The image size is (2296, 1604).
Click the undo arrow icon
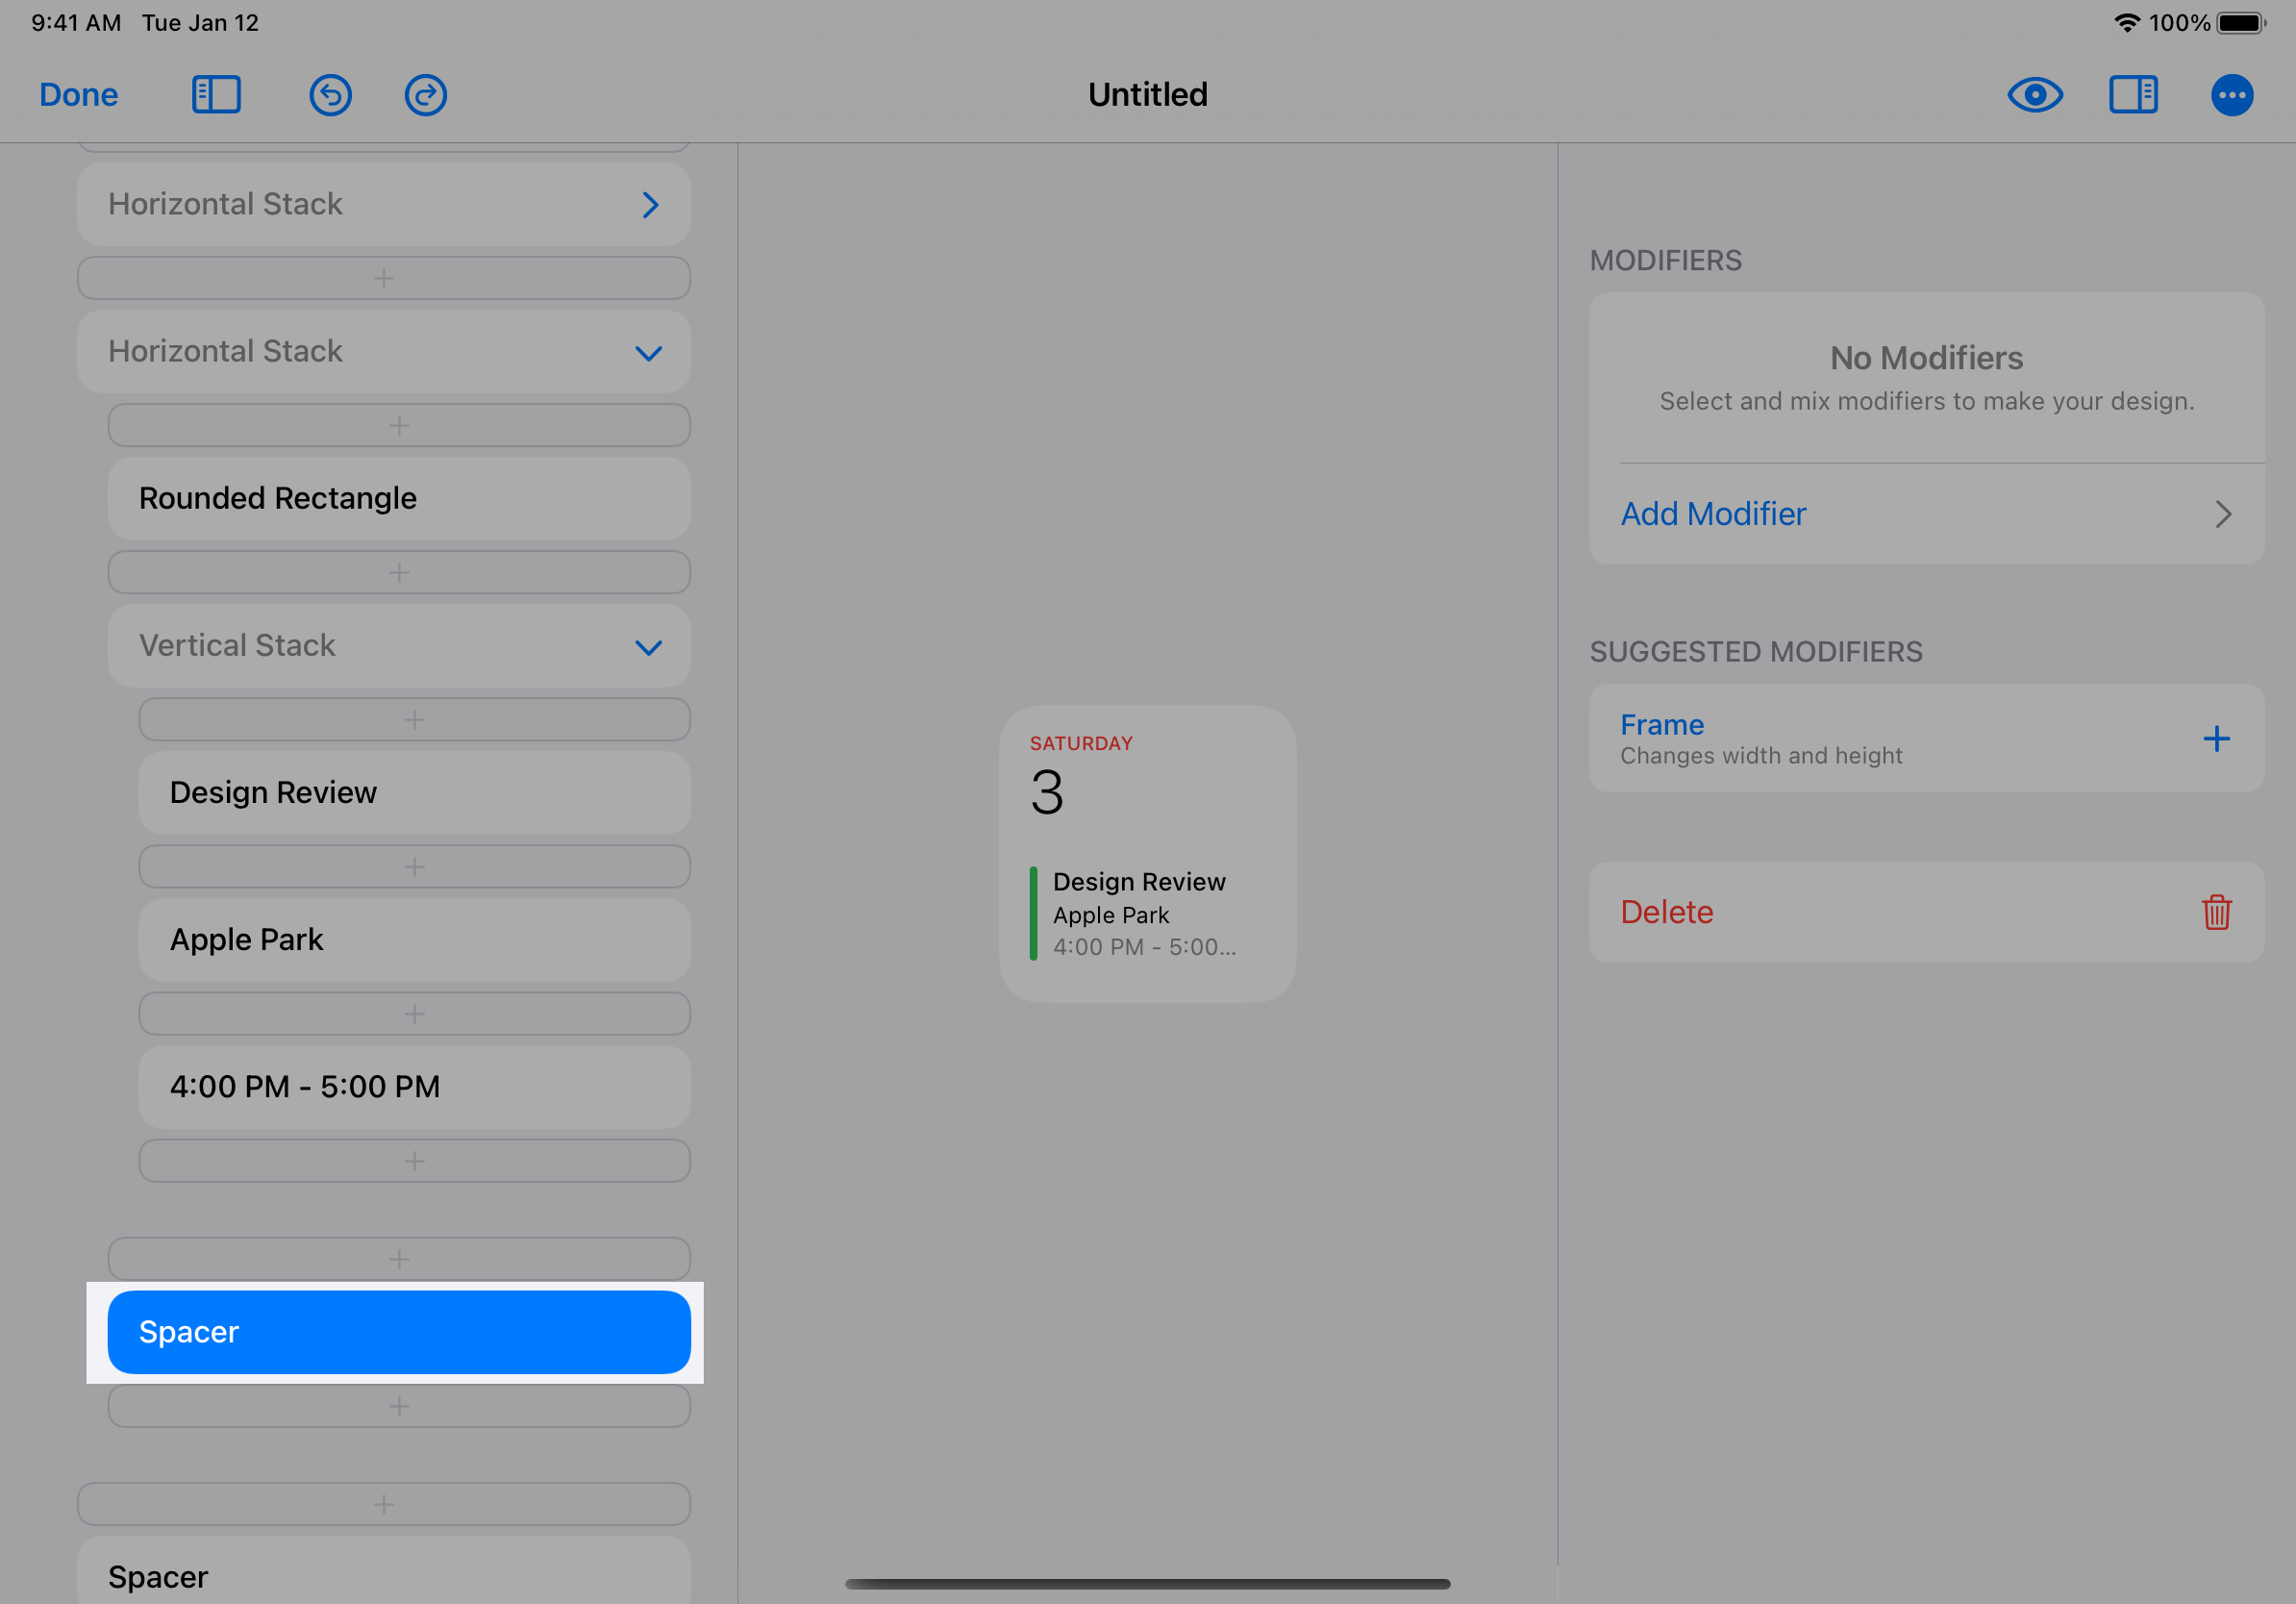click(330, 95)
